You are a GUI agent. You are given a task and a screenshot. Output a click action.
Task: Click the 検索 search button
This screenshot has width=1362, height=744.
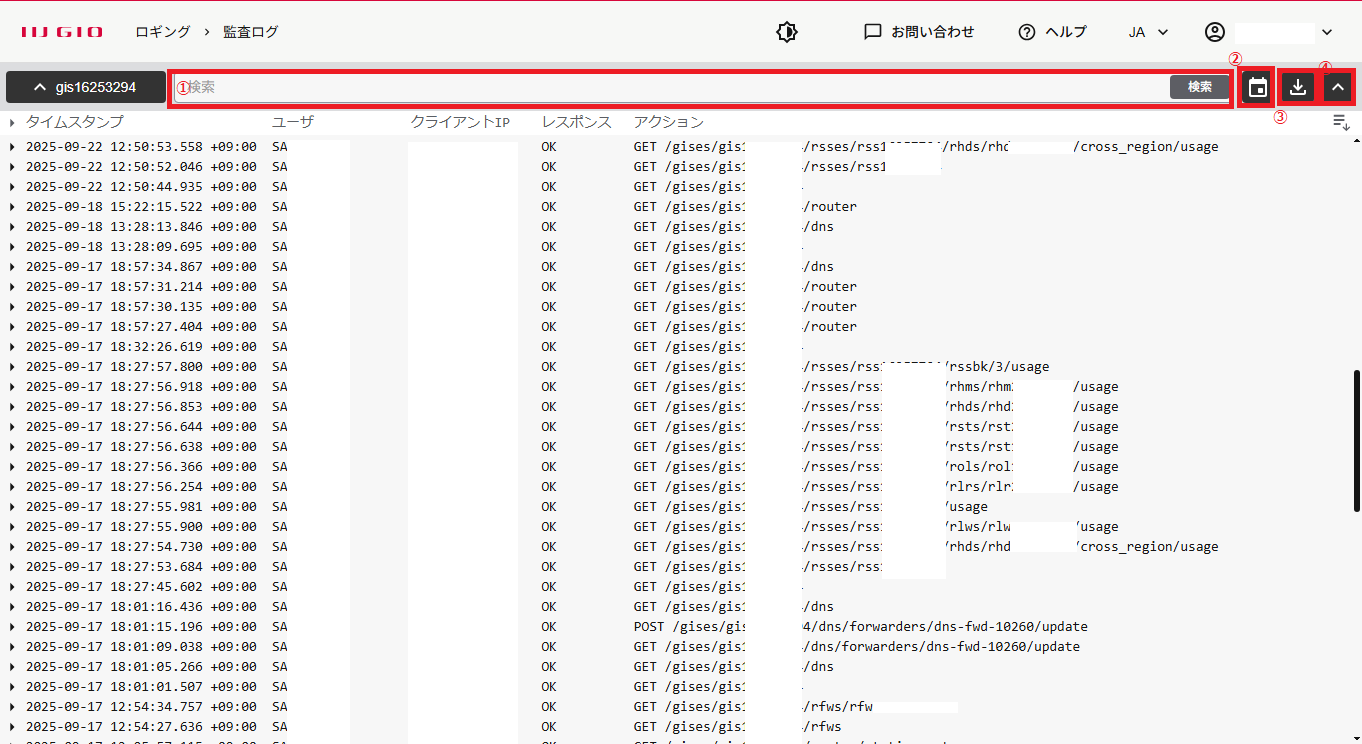pos(1199,87)
